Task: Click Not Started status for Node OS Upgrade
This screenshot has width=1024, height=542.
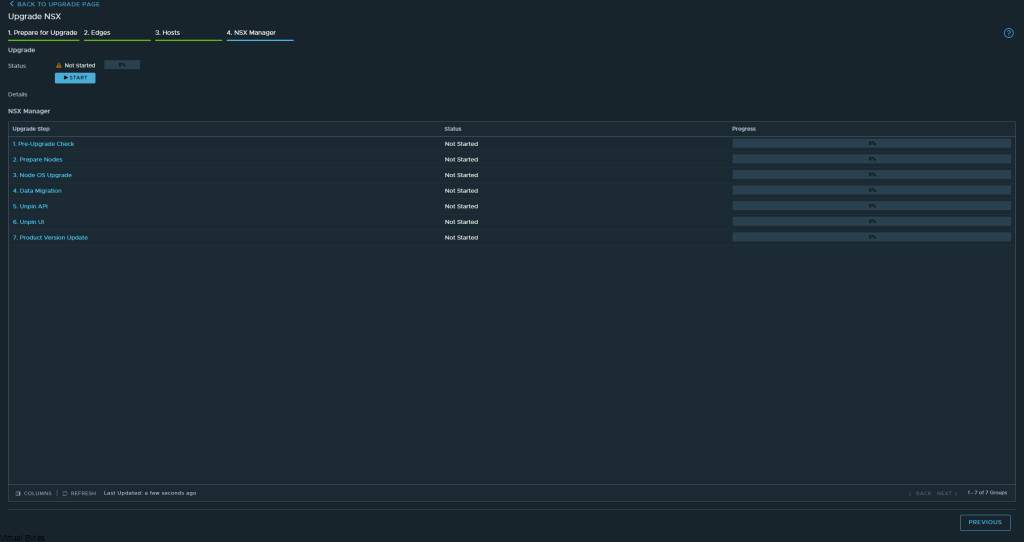Action: click(x=461, y=175)
